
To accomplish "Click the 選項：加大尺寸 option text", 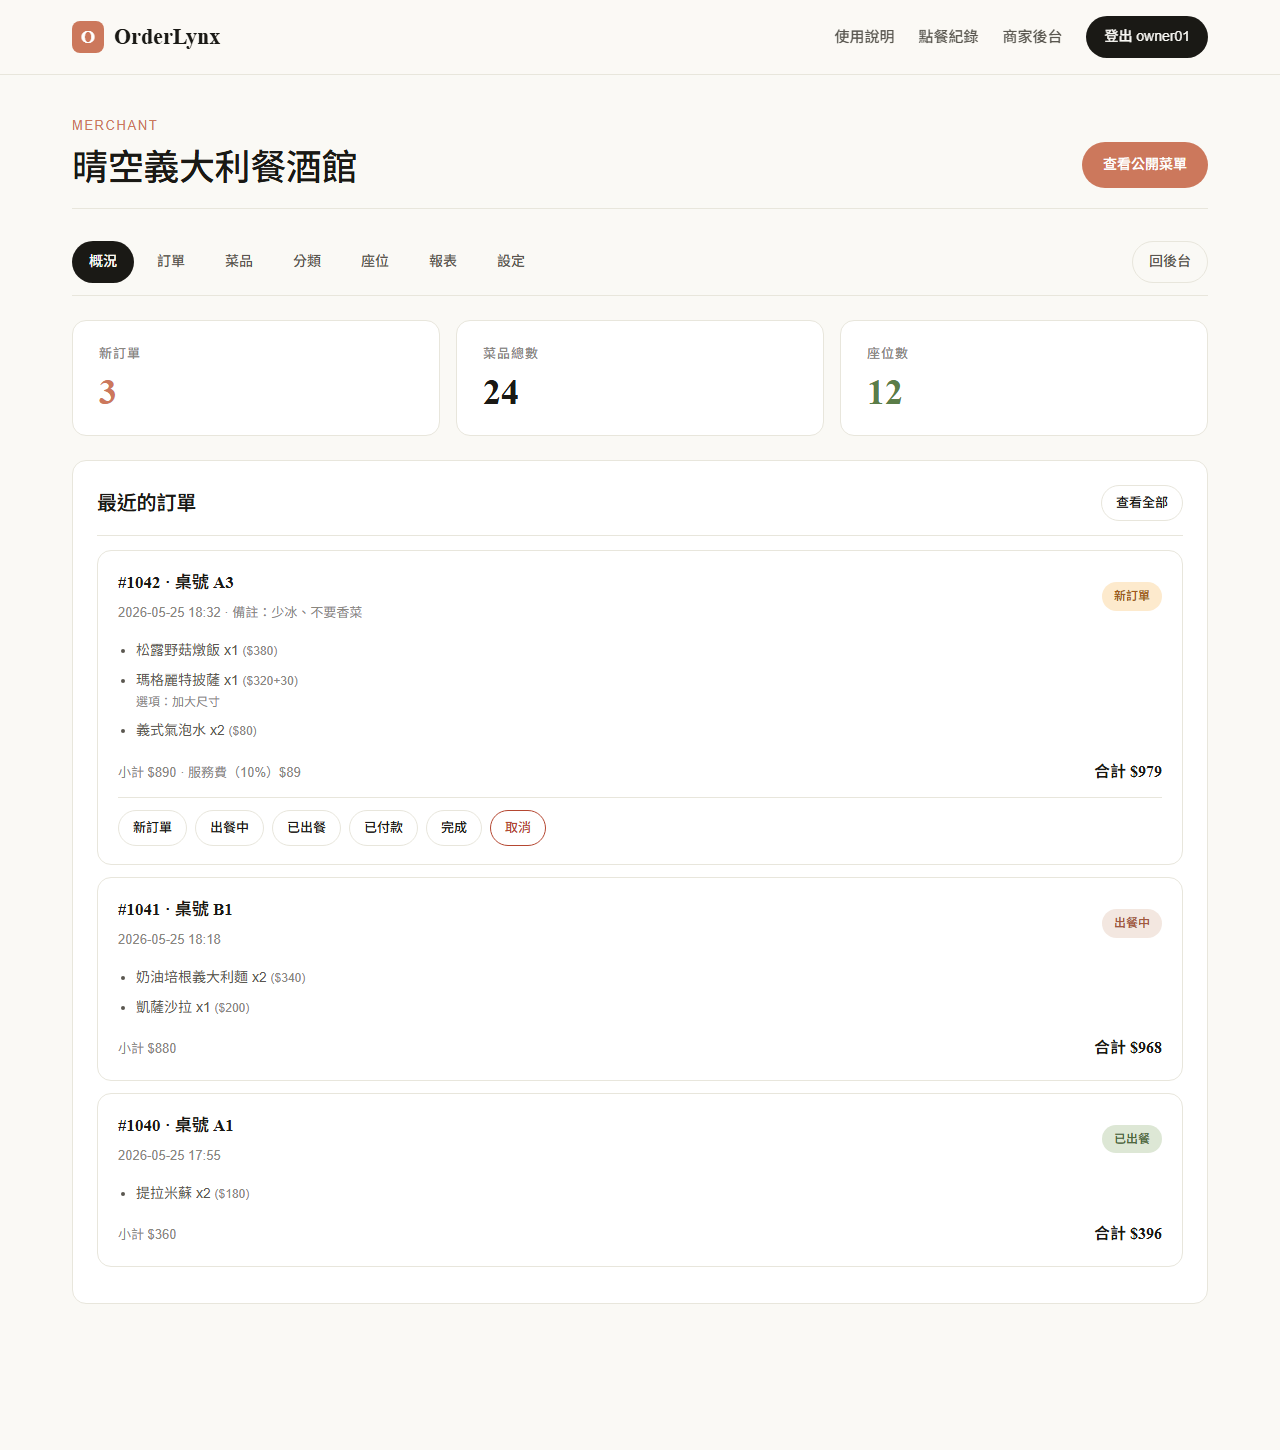I will [178, 702].
